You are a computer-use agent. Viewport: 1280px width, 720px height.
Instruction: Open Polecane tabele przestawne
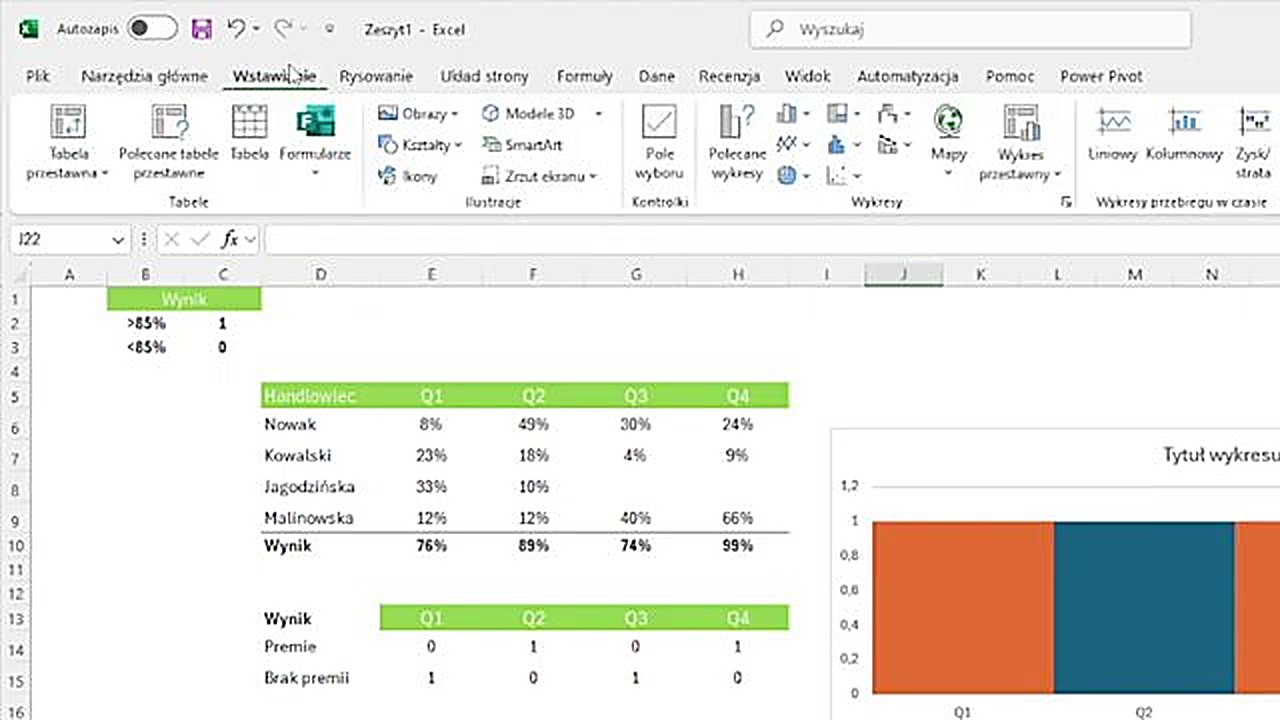pos(168,123)
